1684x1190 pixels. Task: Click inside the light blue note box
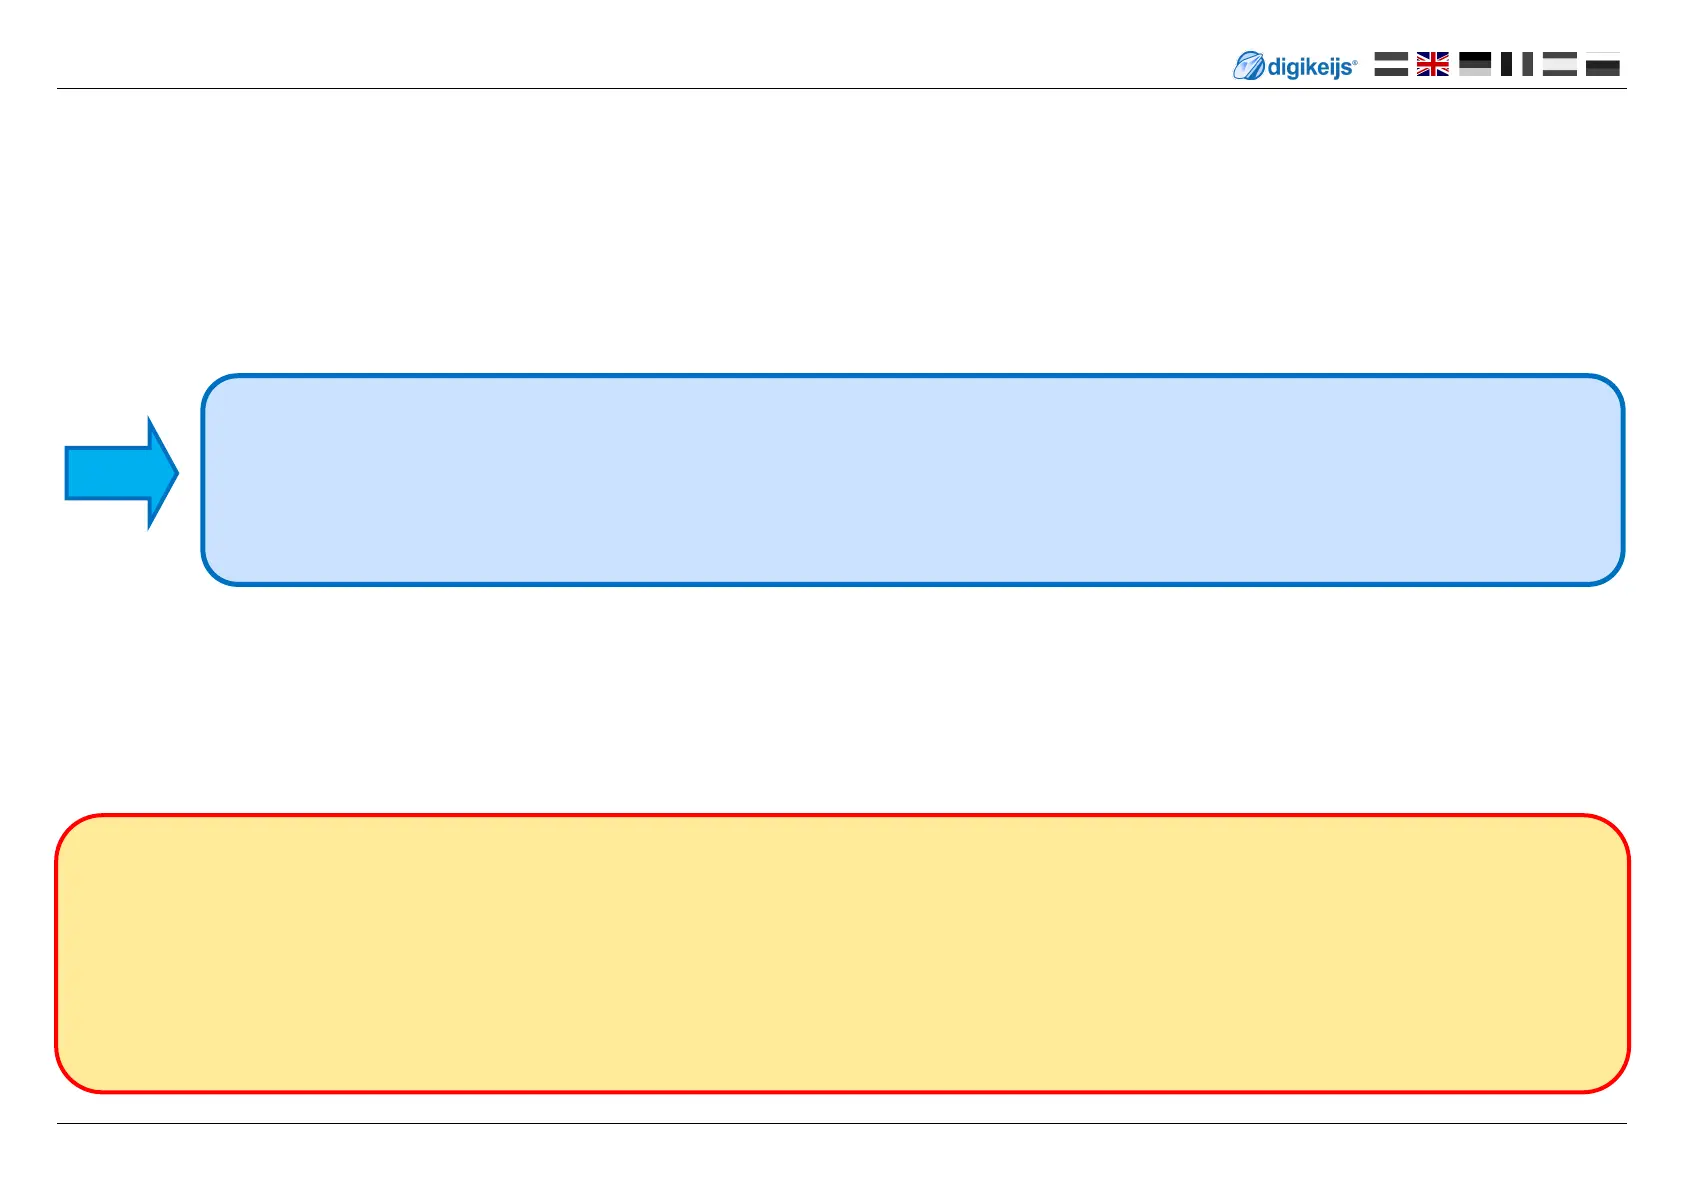pyautogui.click(x=912, y=480)
